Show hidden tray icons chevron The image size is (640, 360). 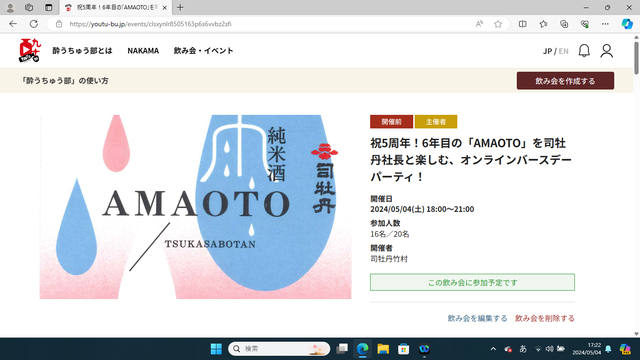493,349
